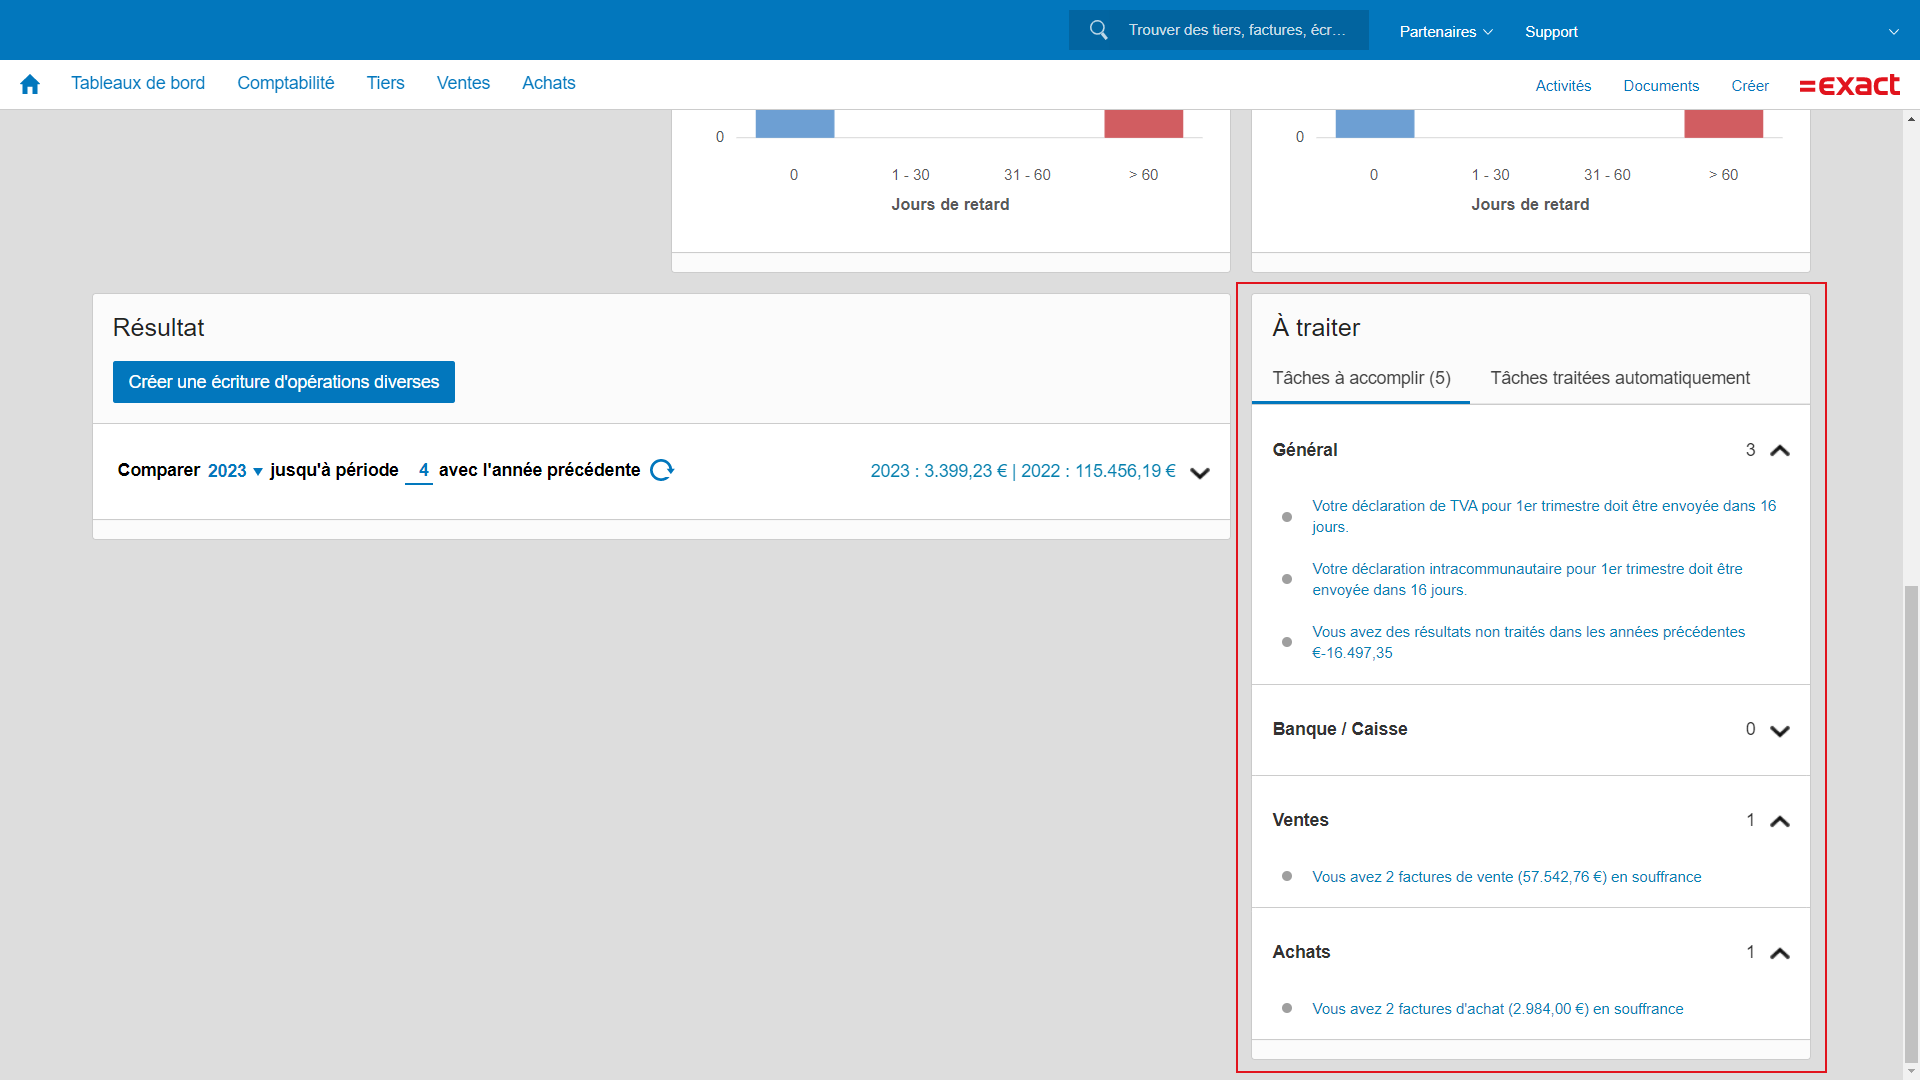Viewport: 1920px width, 1080px height.
Task: Open the 2 factures de vente link
Action: click(1506, 877)
